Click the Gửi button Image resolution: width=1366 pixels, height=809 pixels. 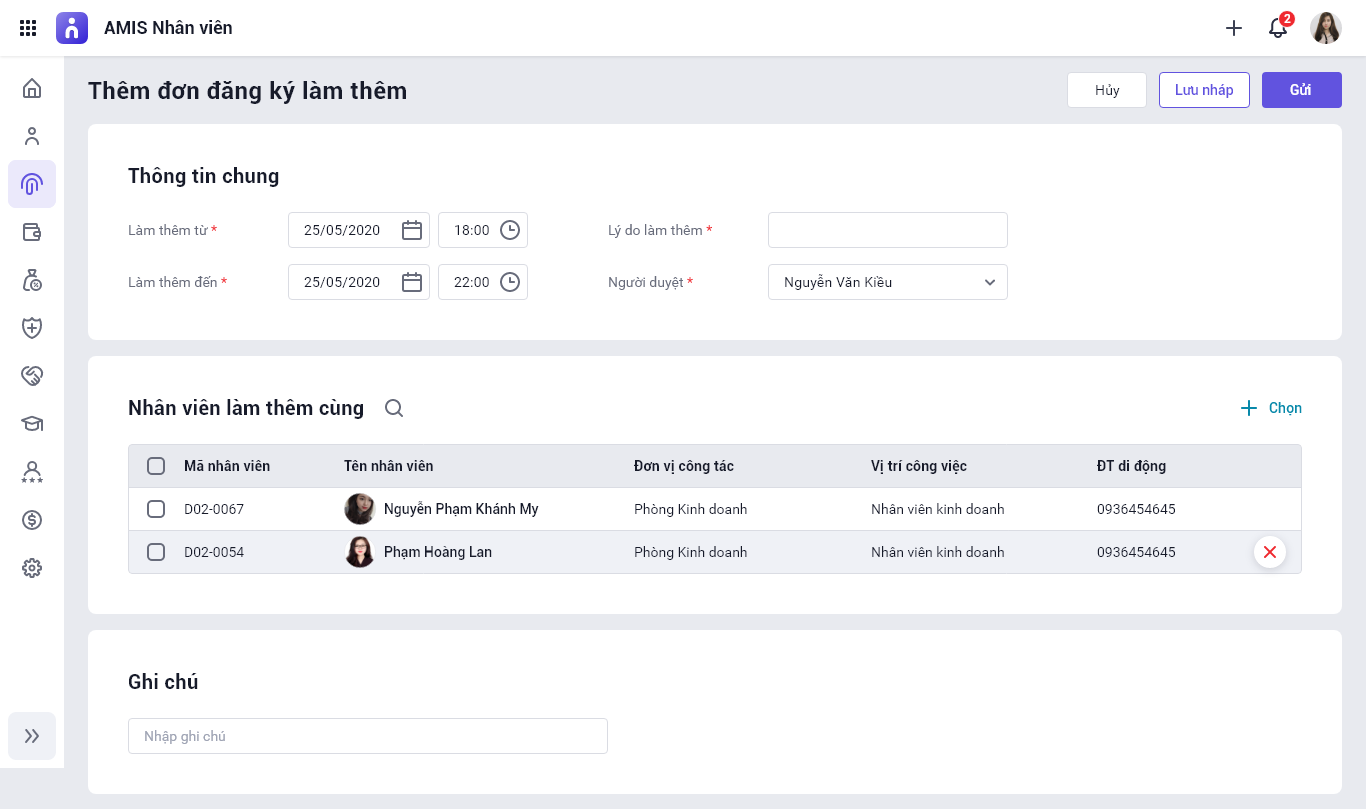coord(1301,90)
